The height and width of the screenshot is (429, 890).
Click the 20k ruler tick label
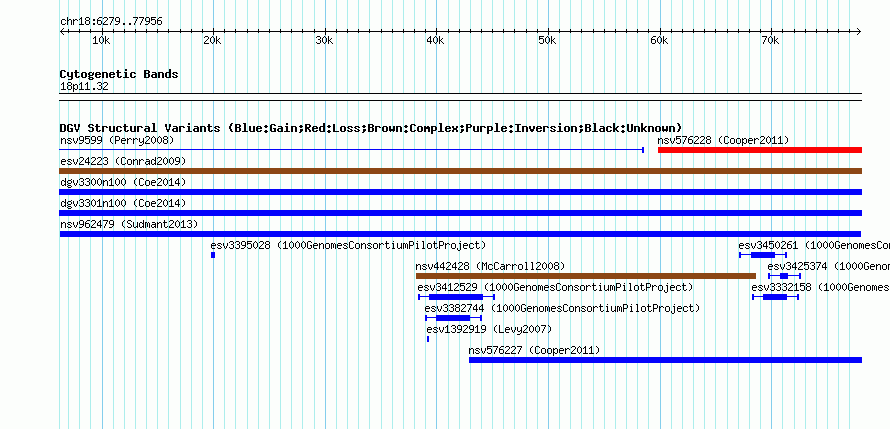click(212, 41)
